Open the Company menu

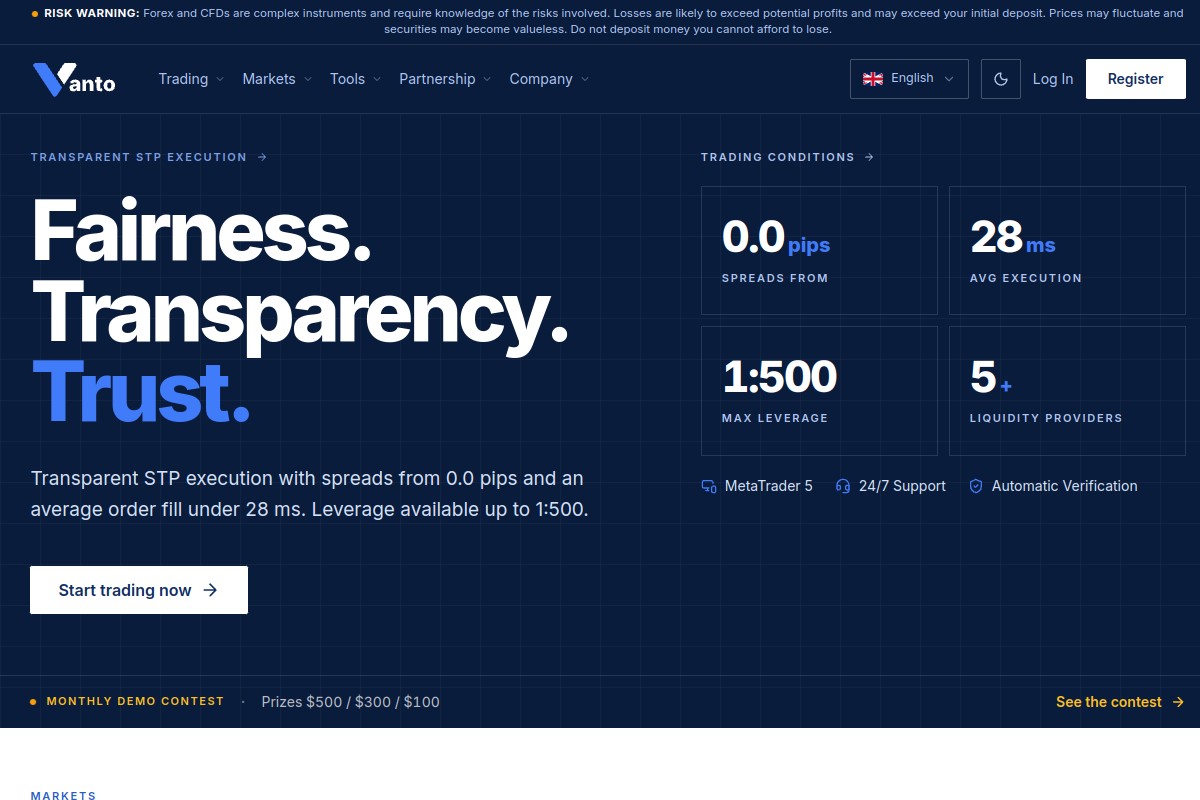click(549, 79)
